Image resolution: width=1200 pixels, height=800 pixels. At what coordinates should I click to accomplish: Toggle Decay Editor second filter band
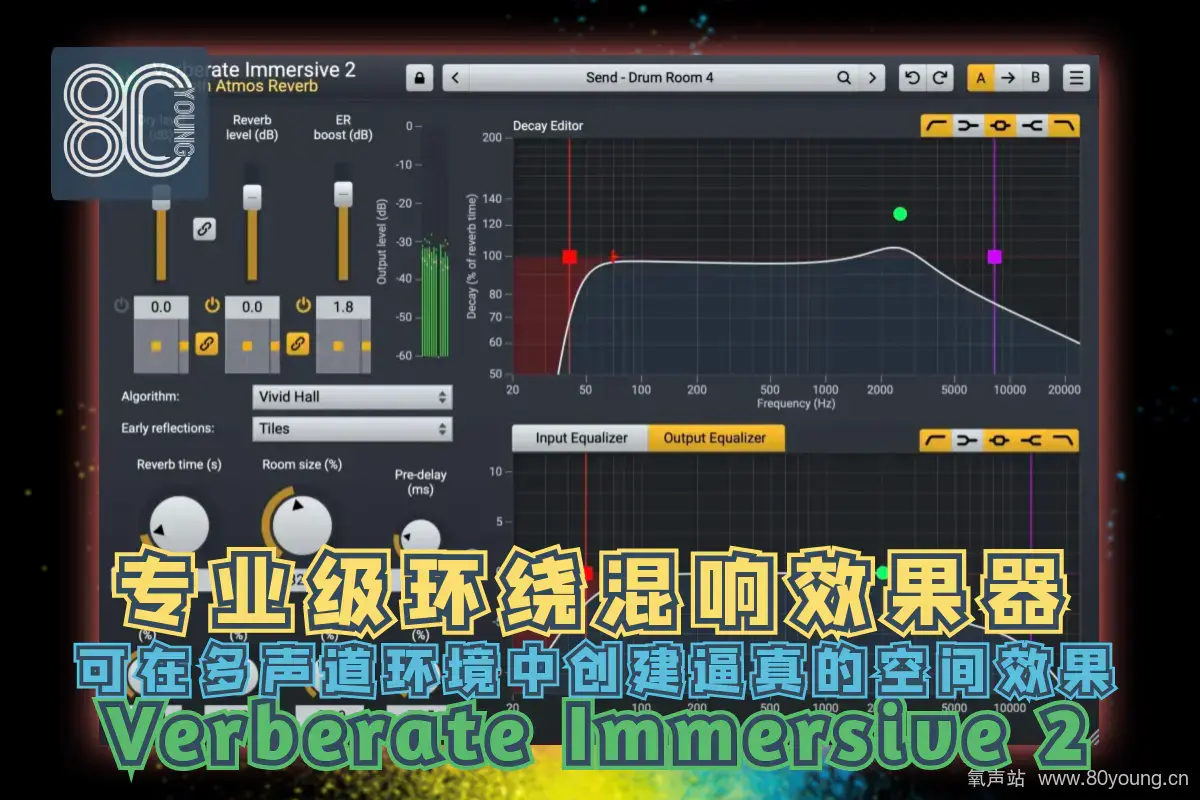[x=968, y=125]
